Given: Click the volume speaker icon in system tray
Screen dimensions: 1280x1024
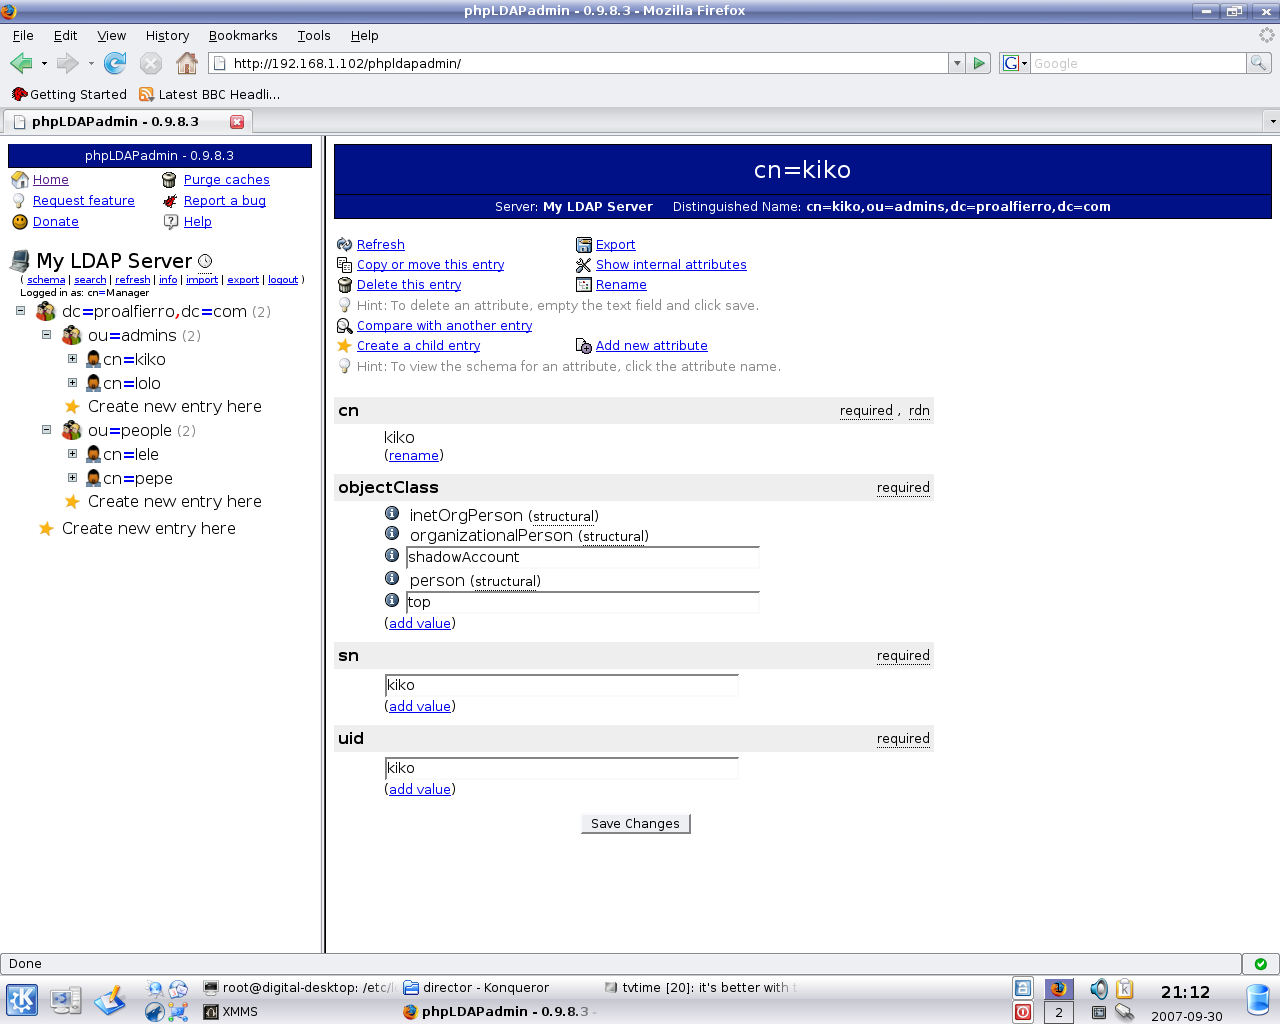Looking at the screenshot, I should [x=1098, y=989].
